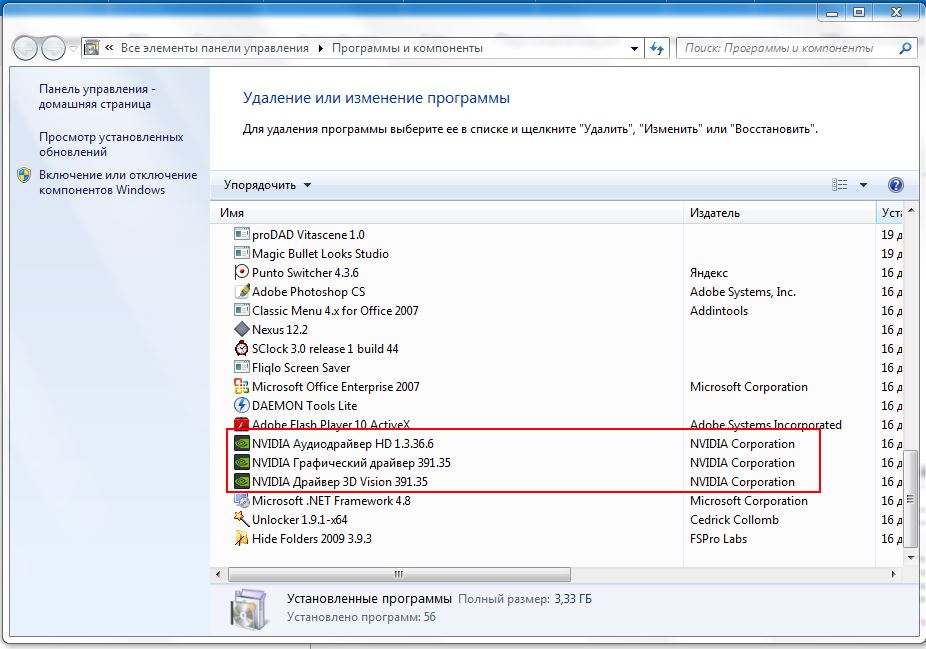Click the vertical scrollbar thumb

[911, 501]
